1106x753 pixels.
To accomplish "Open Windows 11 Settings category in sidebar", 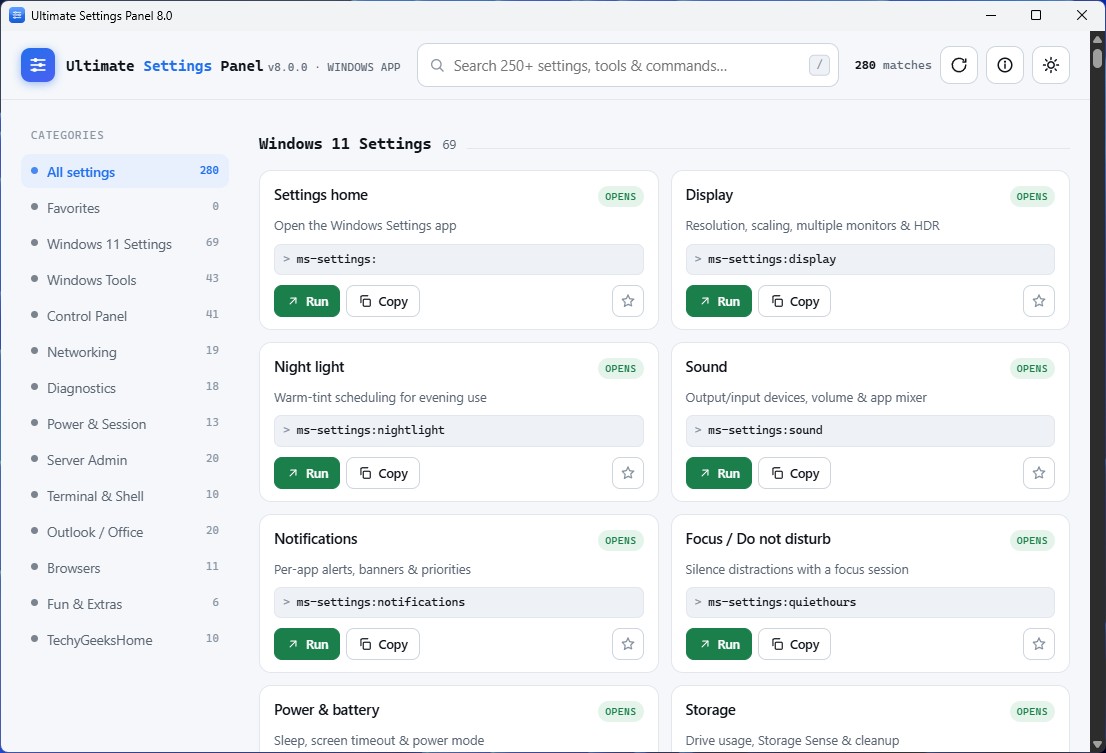I will pos(125,243).
